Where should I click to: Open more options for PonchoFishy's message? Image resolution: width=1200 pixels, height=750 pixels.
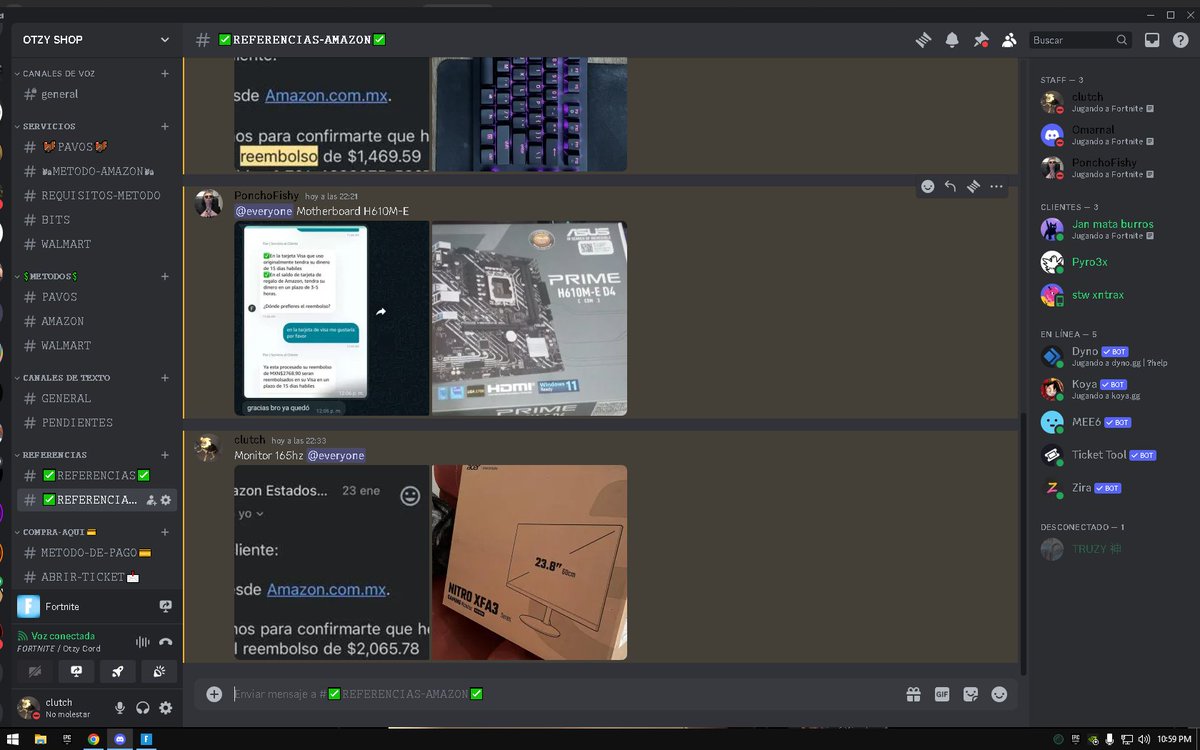(996, 187)
